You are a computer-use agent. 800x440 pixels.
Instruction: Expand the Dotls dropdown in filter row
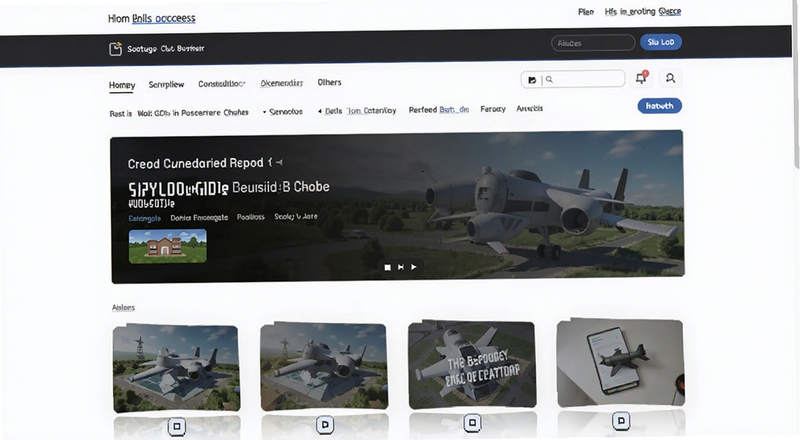point(330,111)
